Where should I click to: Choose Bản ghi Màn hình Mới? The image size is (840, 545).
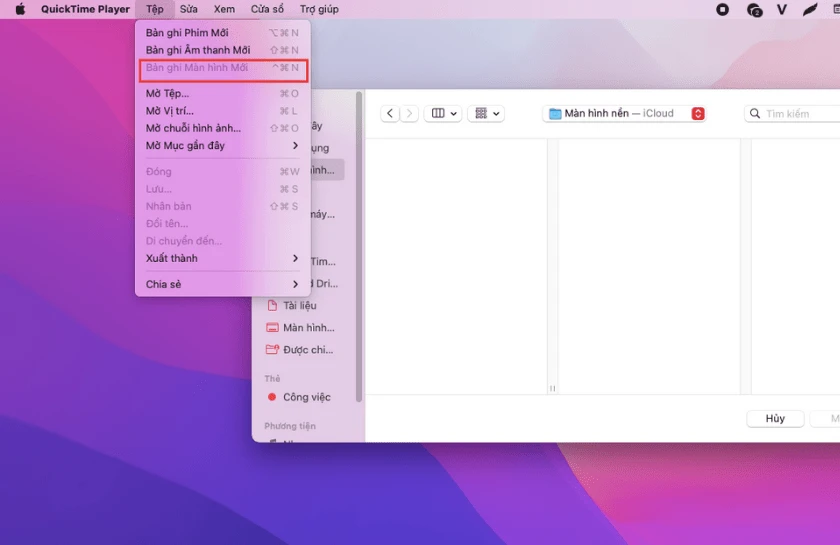click(222, 68)
